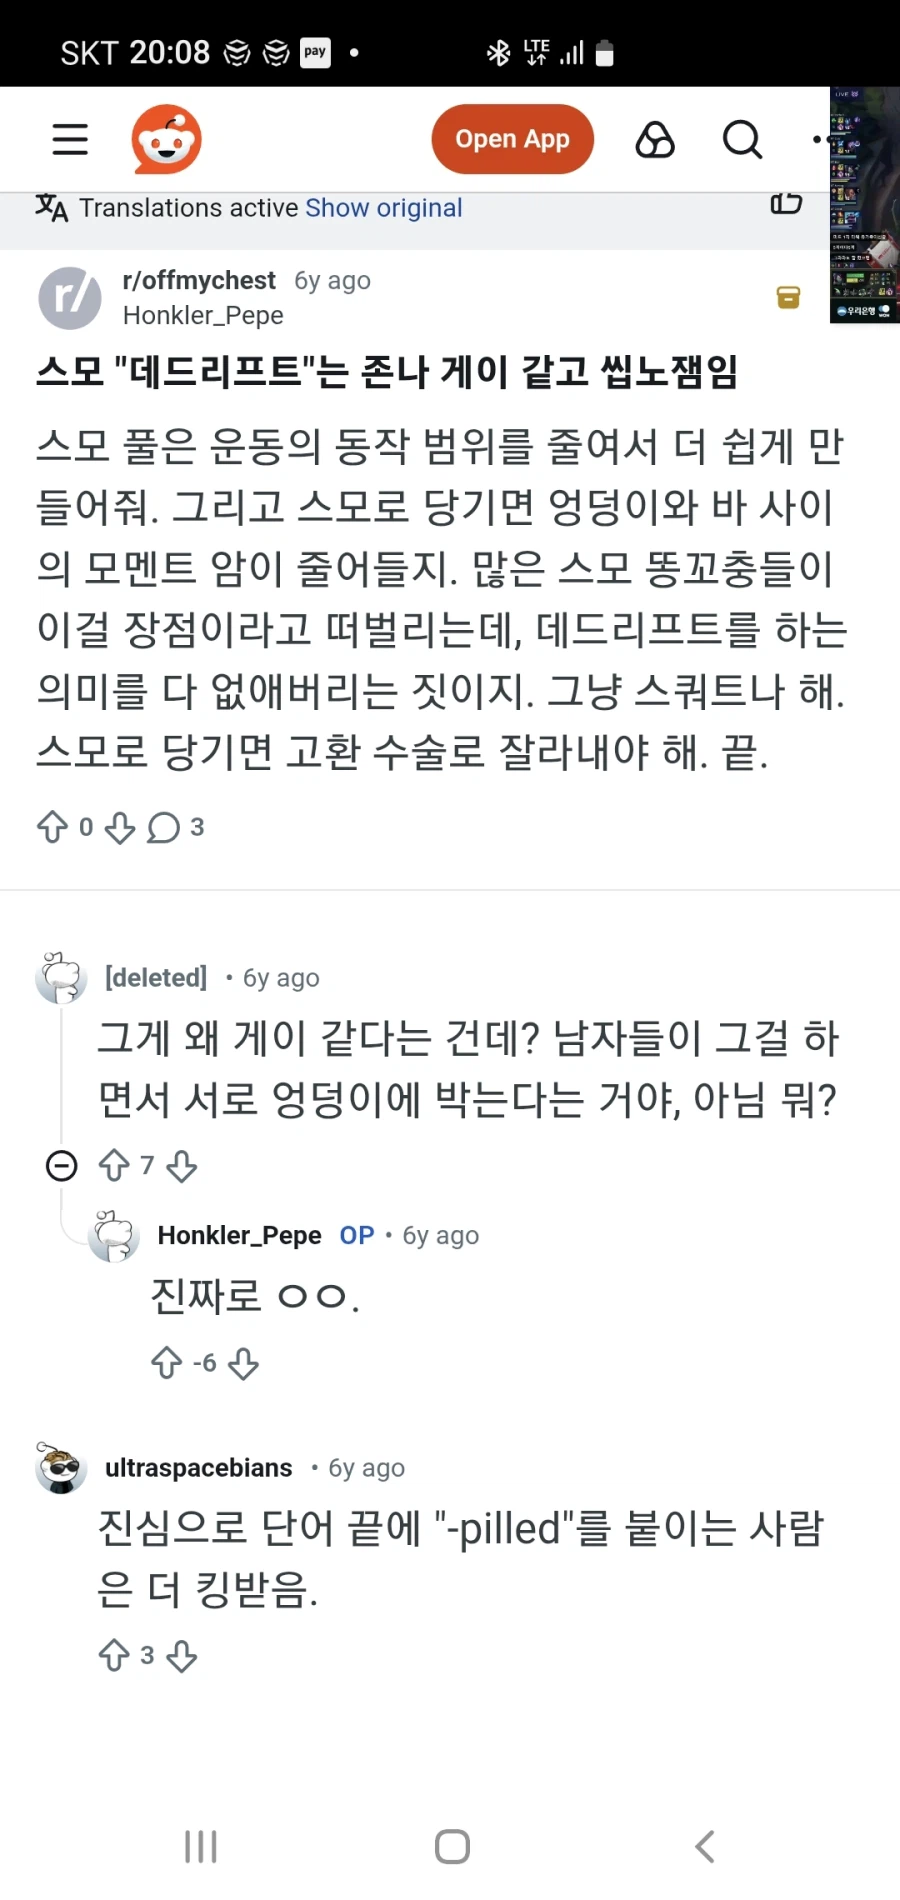Screen dimensions: 900x1900
Task: Open r/offmychest subreddit
Action: tap(198, 280)
